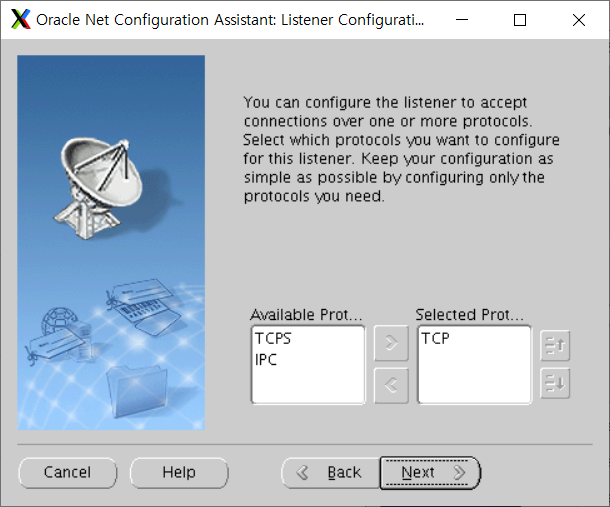Image resolution: width=610 pixels, height=507 pixels.
Task: Select TCPS in Available Protocols list
Action: 273,339
